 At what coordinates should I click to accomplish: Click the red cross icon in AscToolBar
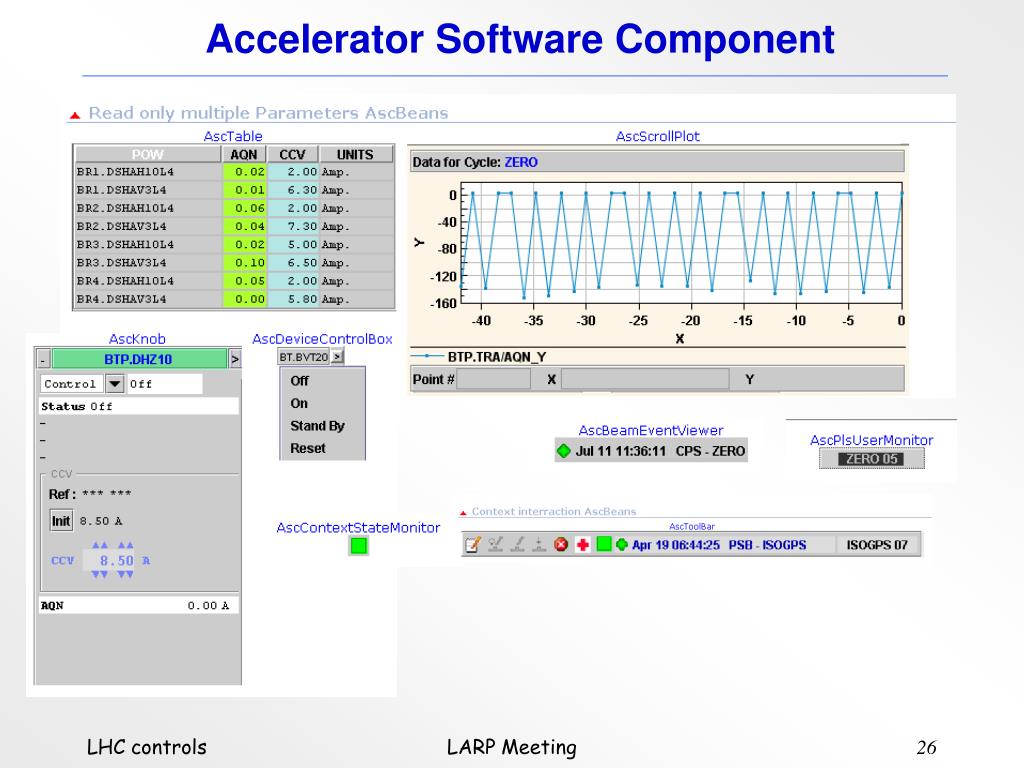tap(583, 545)
